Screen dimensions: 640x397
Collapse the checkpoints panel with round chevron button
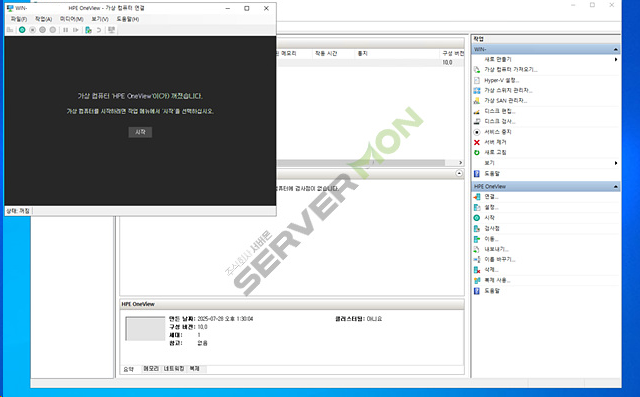coord(459,173)
